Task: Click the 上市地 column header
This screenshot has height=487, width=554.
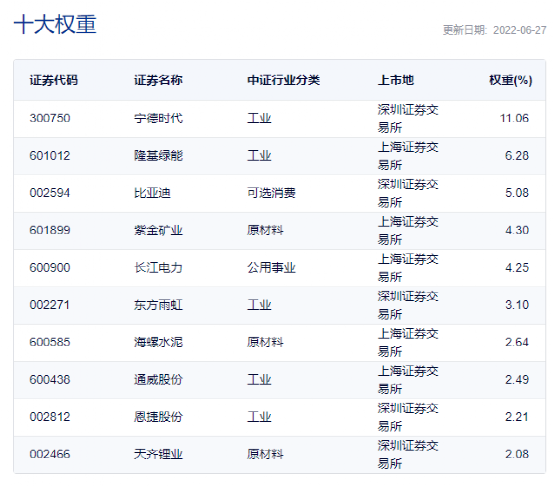Action: point(396,80)
